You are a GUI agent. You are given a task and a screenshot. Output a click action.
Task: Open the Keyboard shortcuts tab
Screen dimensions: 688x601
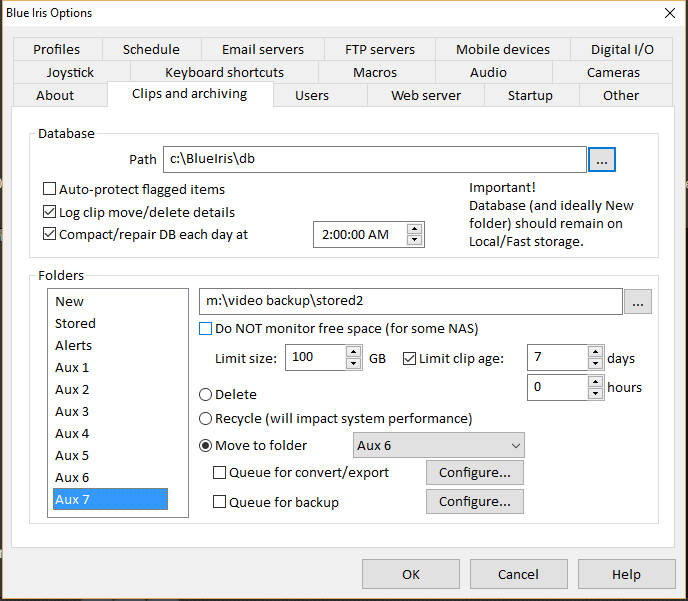click(x=224, y=72)
